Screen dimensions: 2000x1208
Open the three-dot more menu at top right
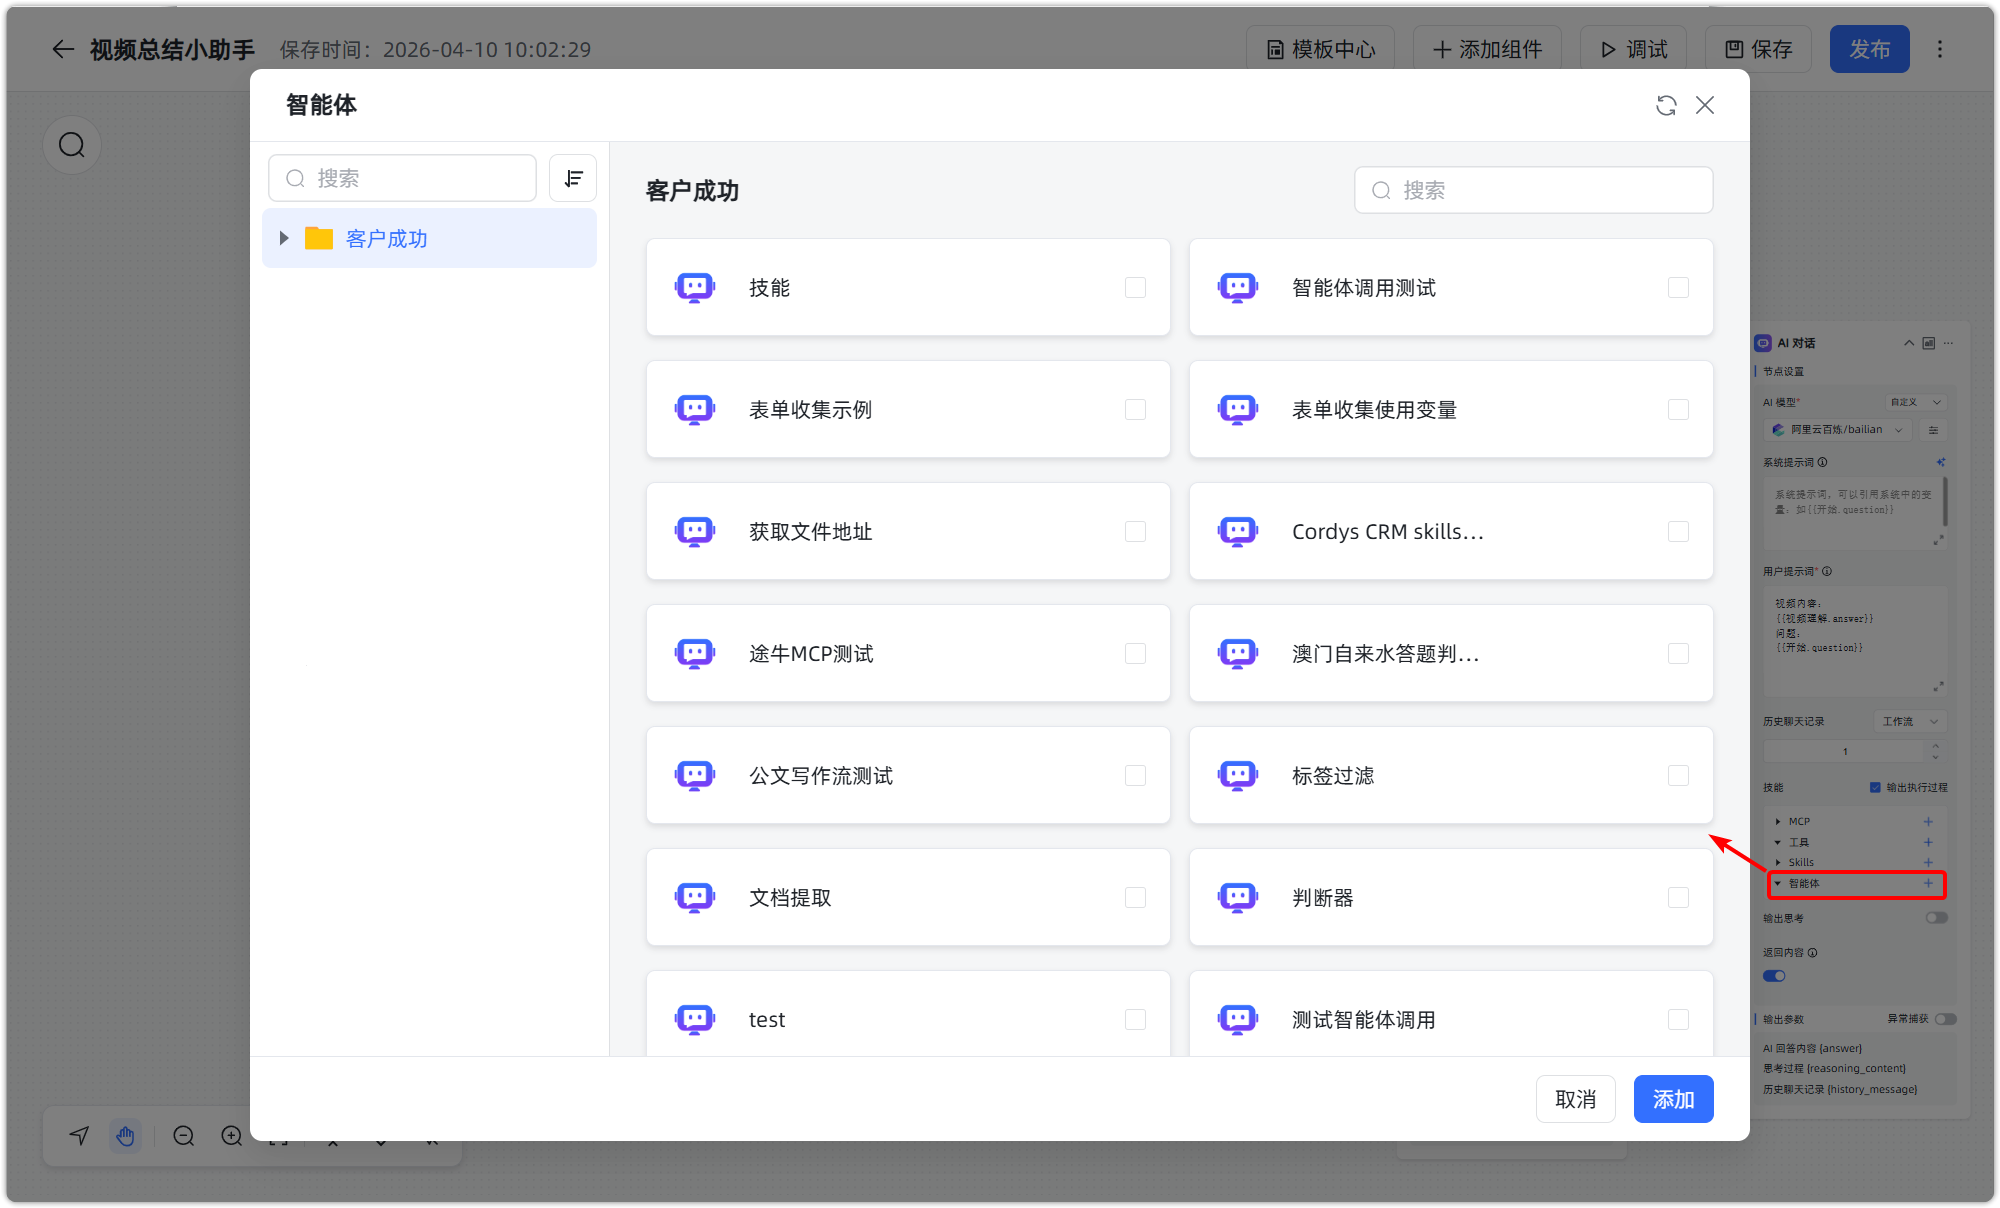point(1940,49)
